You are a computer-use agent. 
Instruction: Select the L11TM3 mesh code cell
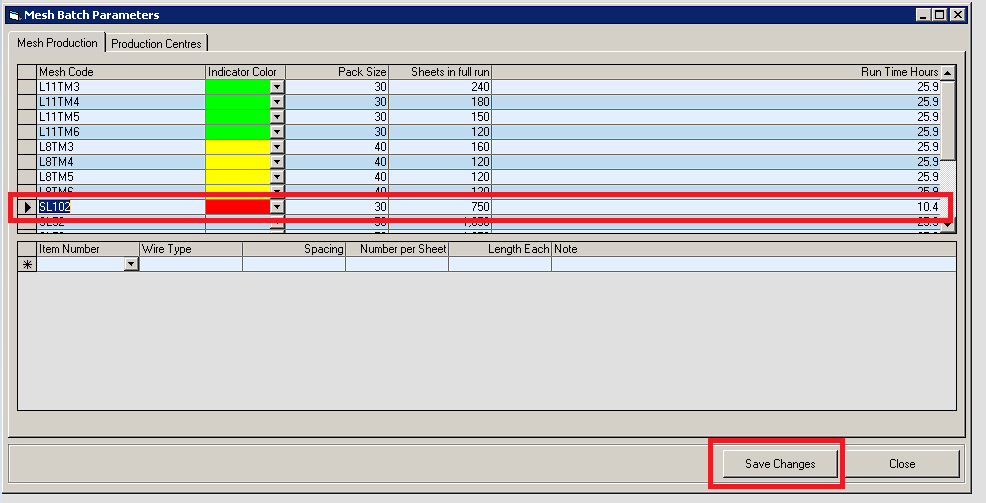pyautogui.click(x=121, y=87)
